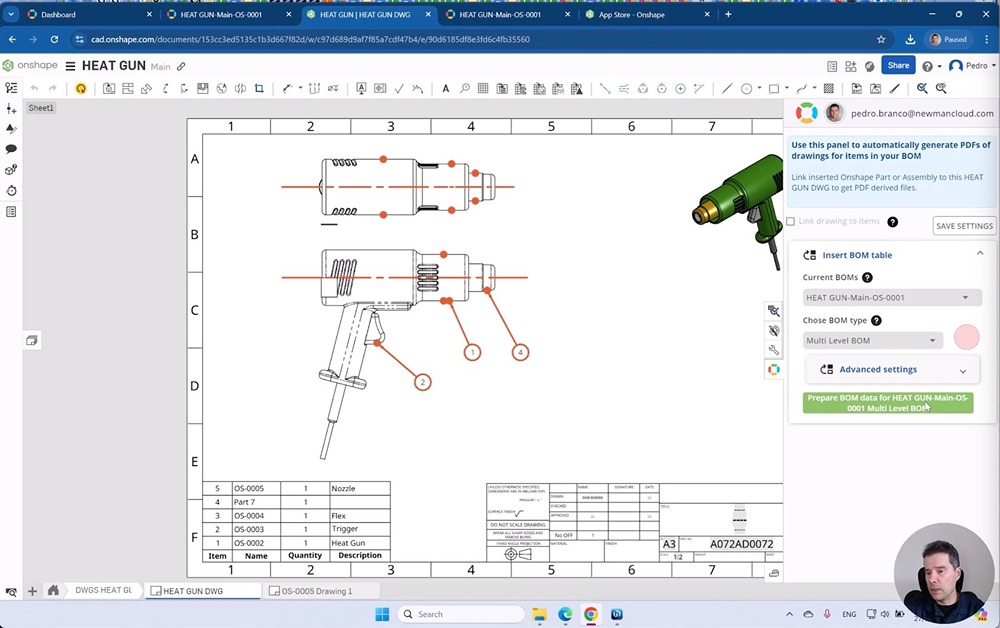Viewport: 1000px width, 628px height.
Task: Pick the Surface finish checkmark symbol tool
Action: click(399, 89)
